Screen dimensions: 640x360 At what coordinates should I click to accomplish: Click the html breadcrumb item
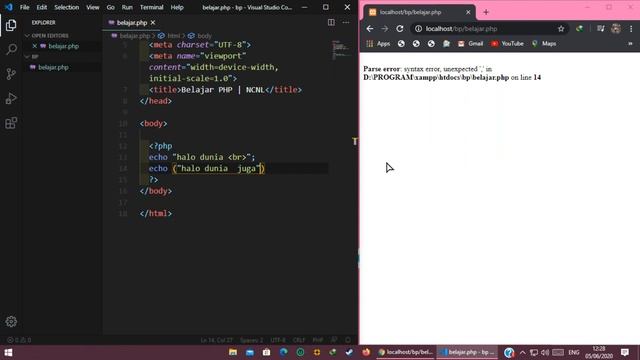pos(173,36)
